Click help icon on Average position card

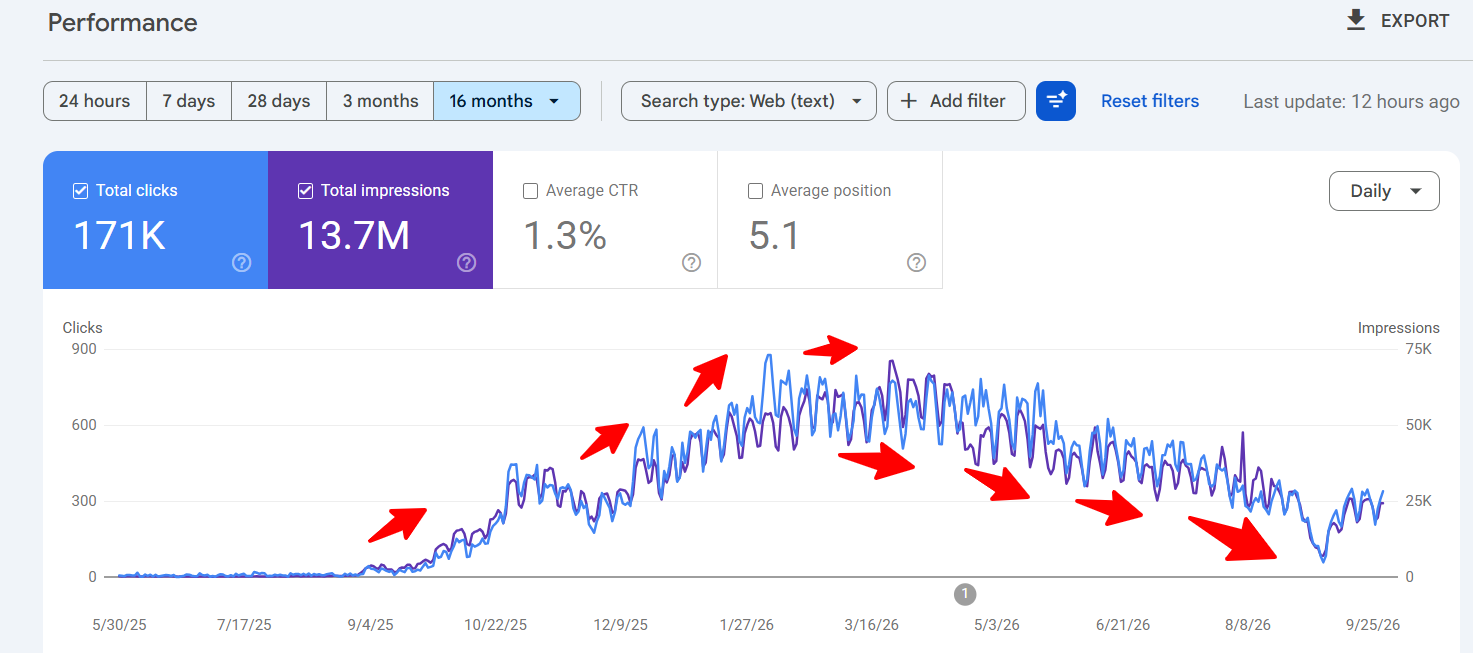click(x=917, y=263)
